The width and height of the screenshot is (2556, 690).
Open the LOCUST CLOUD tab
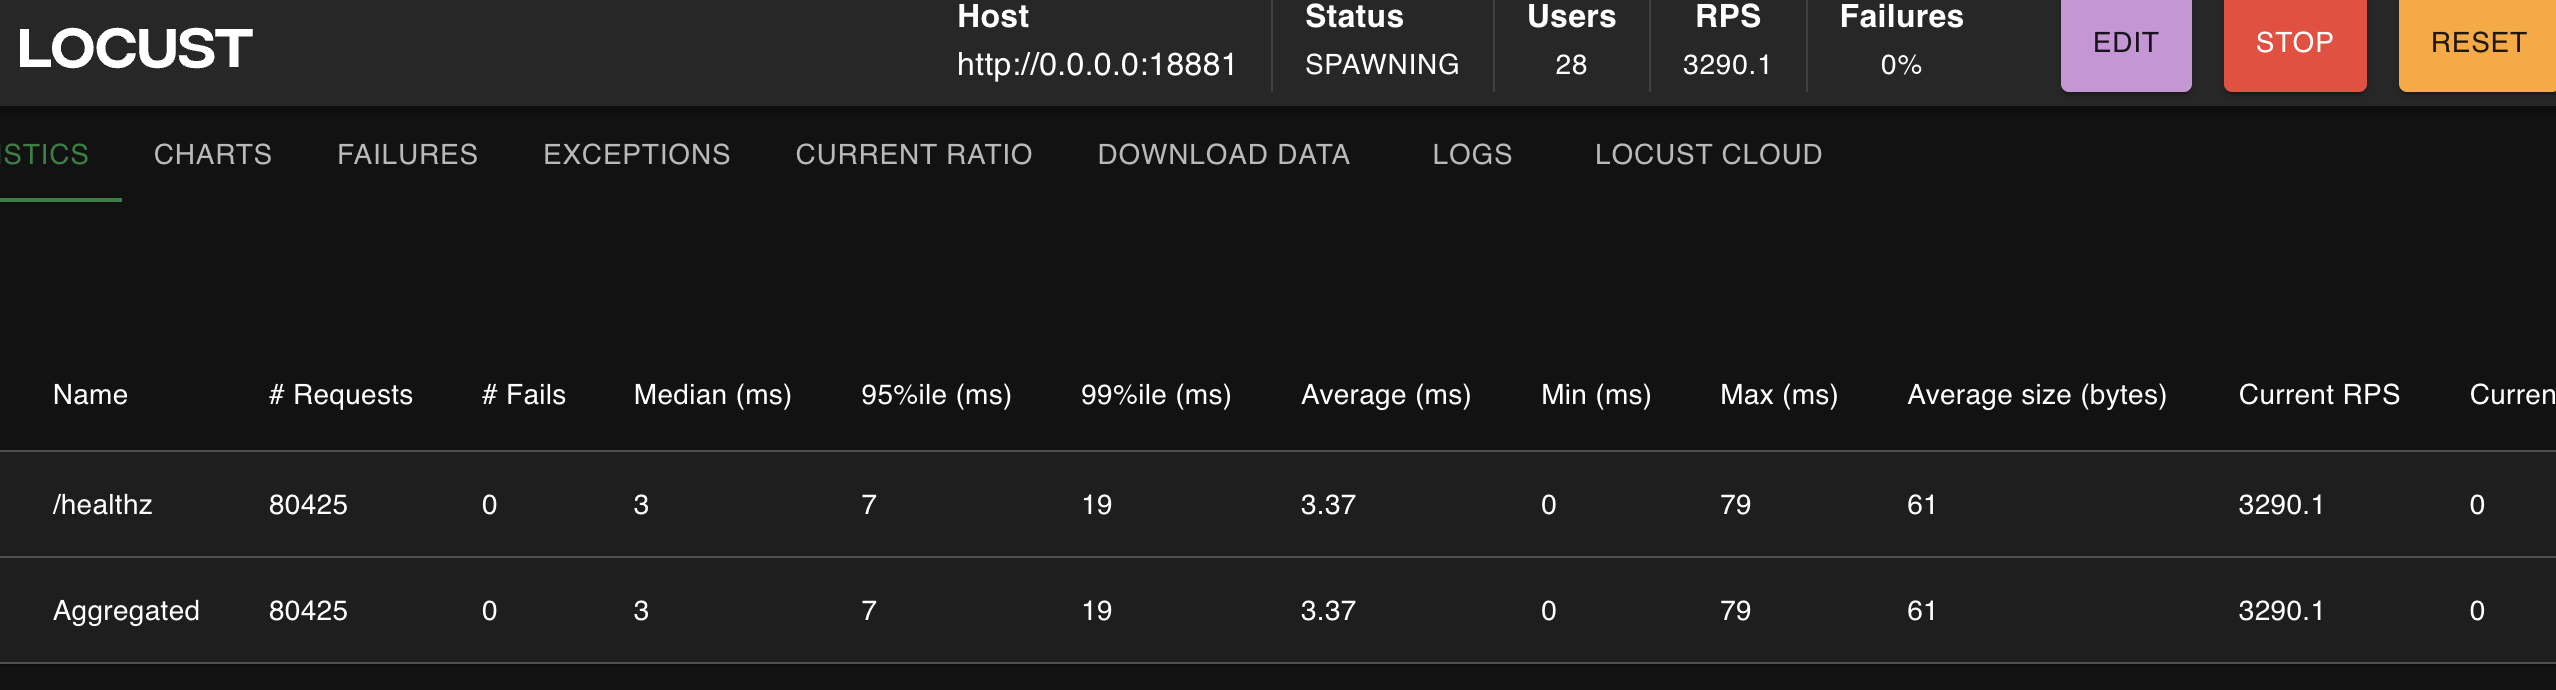pyautogui.click(x=1707, y=154)
